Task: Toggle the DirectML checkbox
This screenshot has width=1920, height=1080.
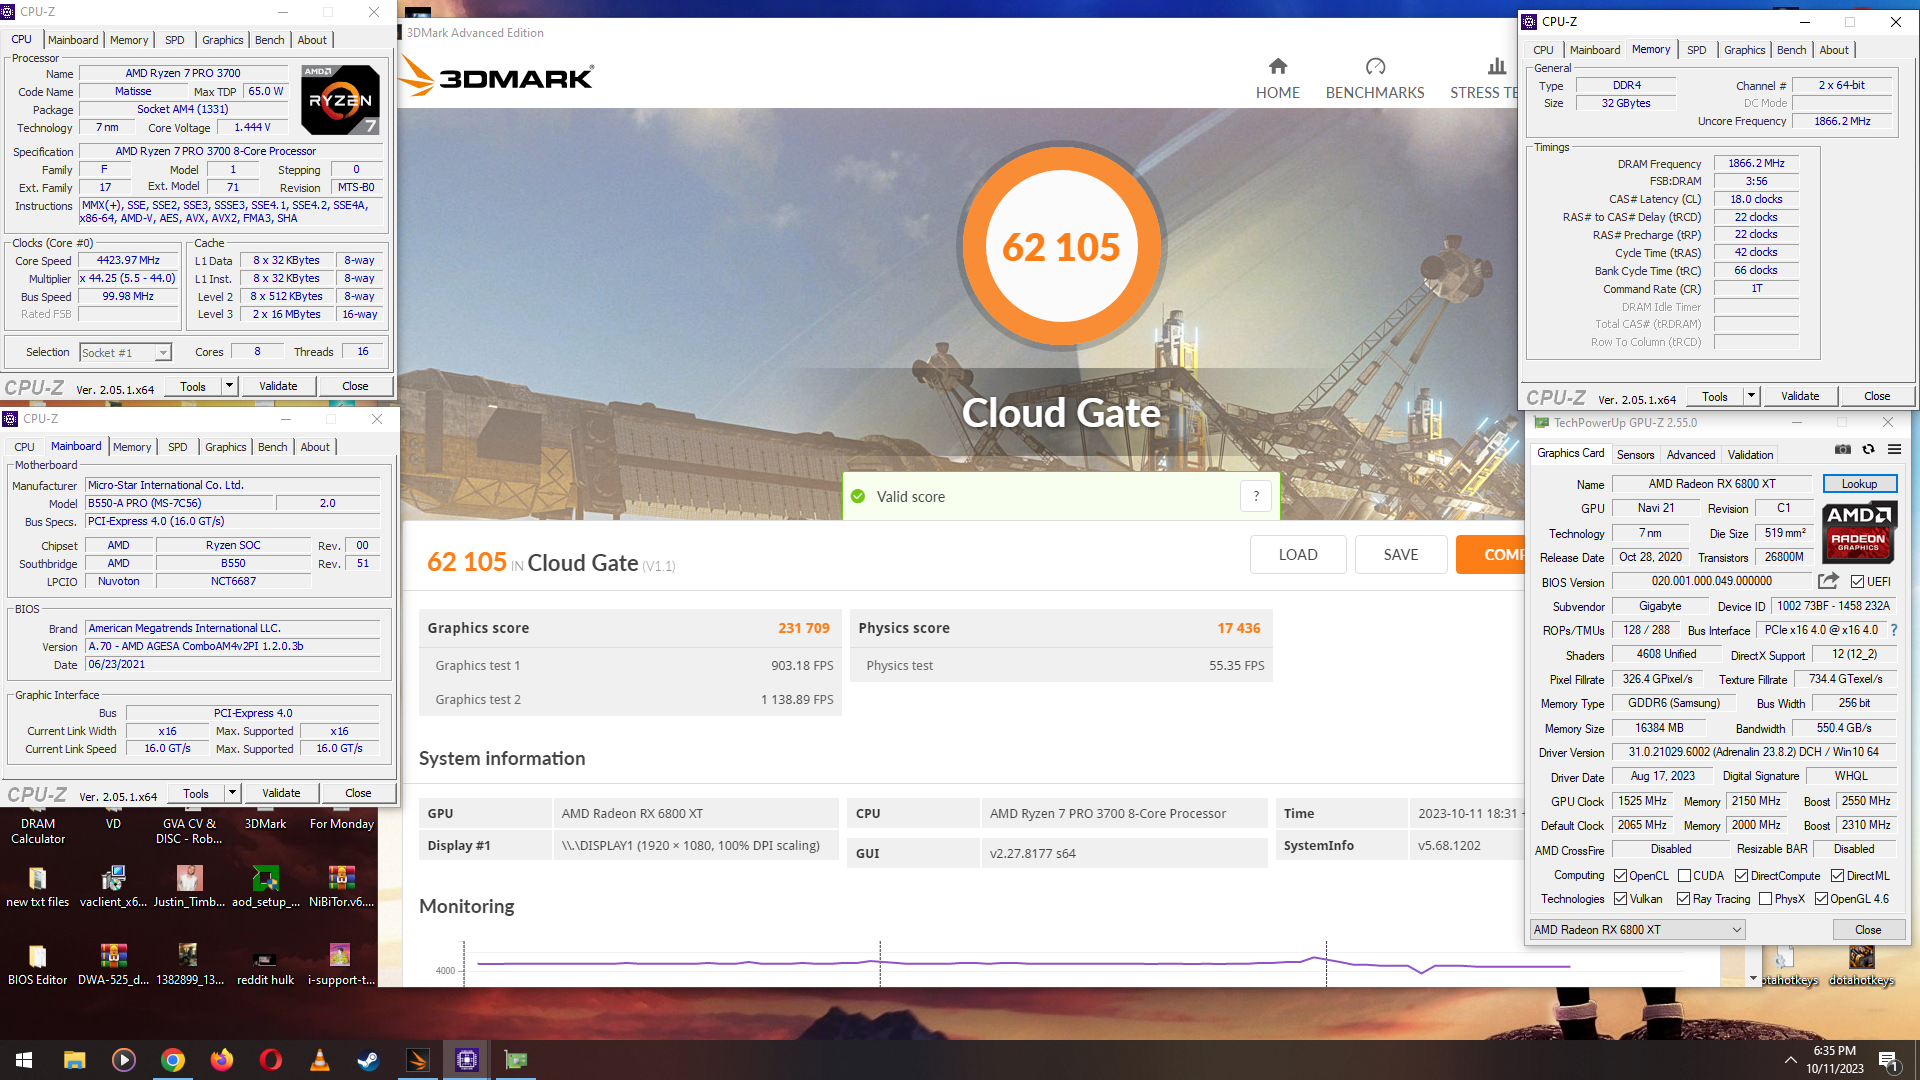Action: [x=1837, y=875]
